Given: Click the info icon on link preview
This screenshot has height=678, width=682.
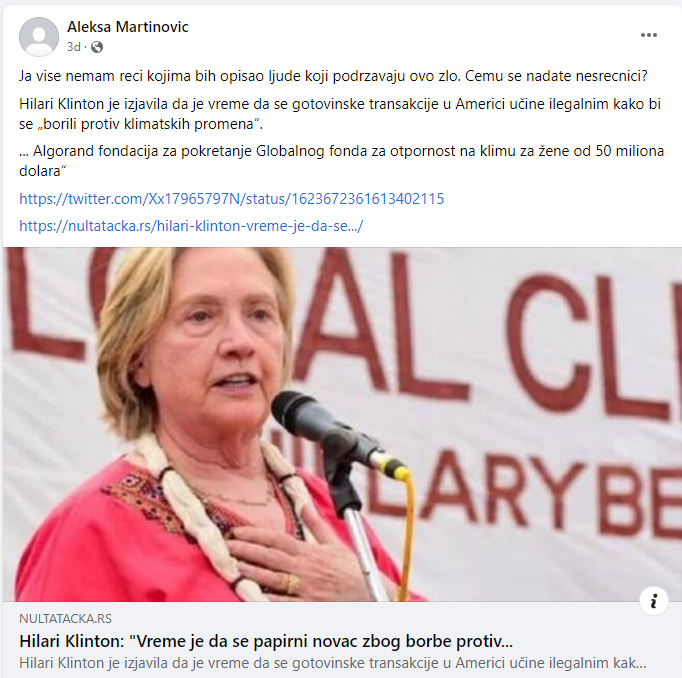Looking at the screenshot, I should point(653,601).
